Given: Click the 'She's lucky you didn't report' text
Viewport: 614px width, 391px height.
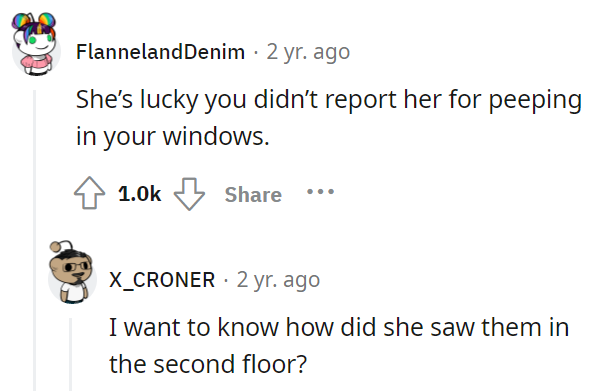Looking at the screenshot, I should tap(236, 99).
